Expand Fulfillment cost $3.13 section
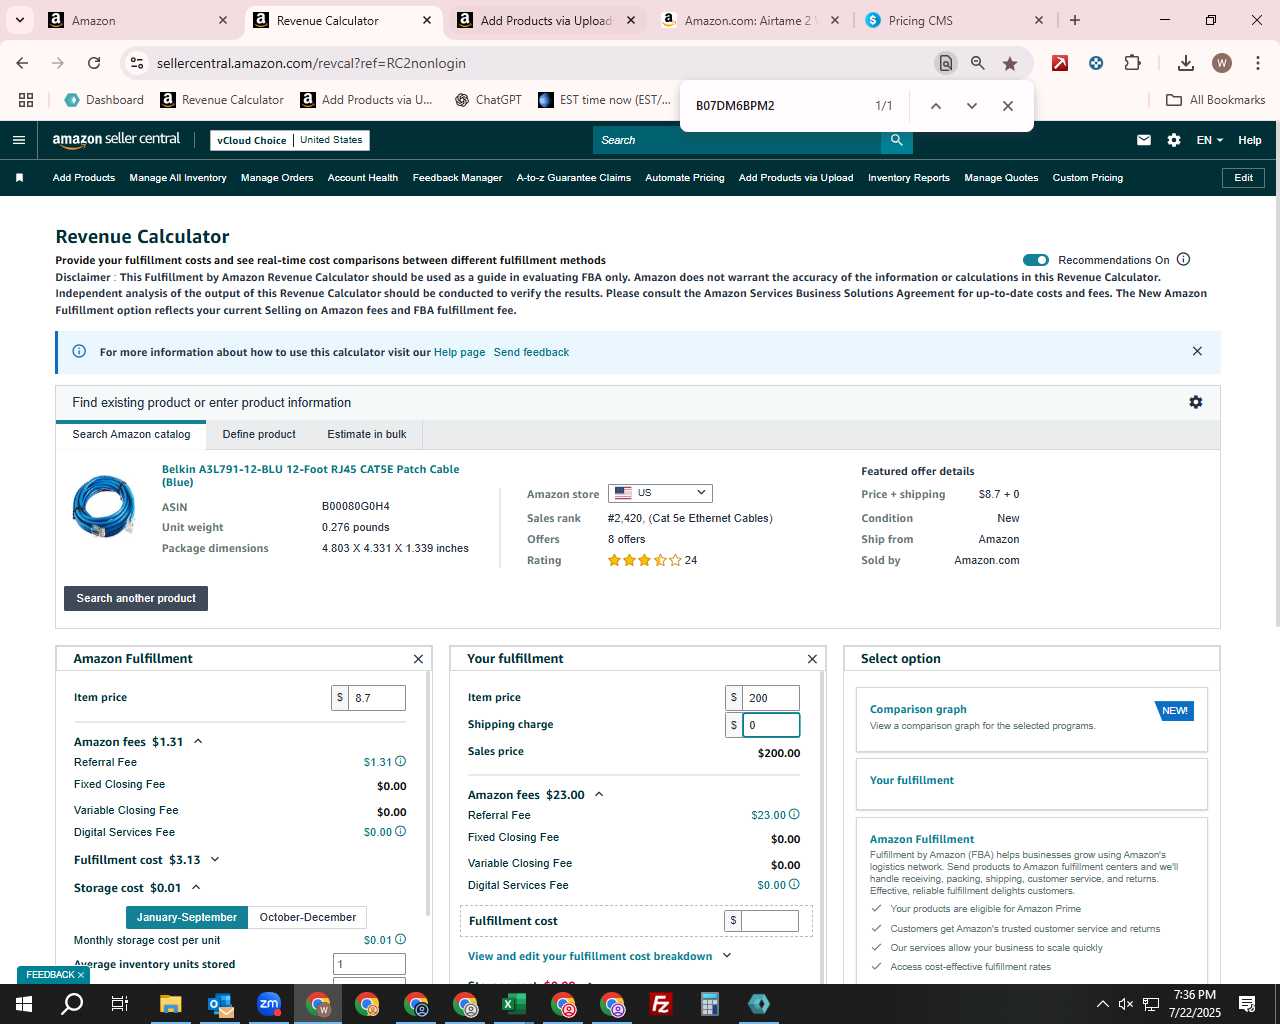 click(x=215, y=859)
